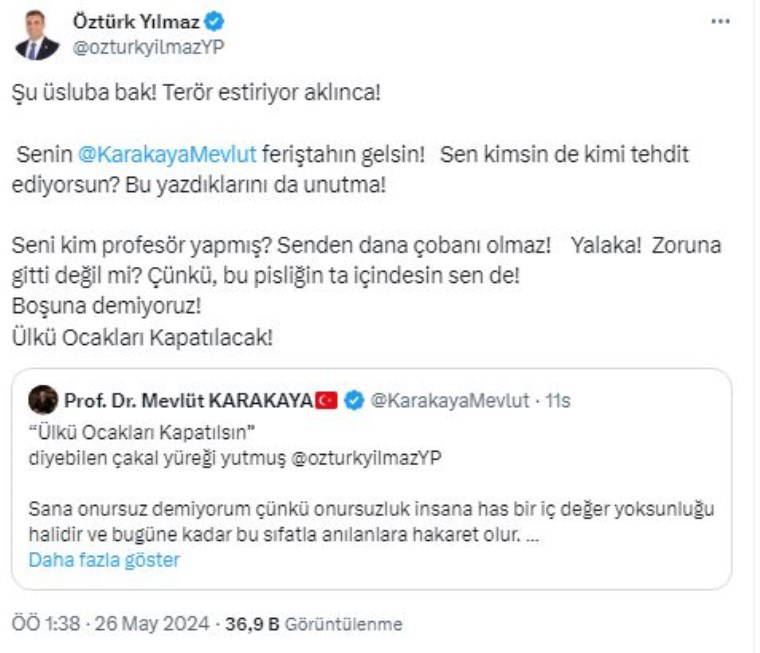
Task: Open Prof. Dr. Mevlüt KARAKAYA's name link
Action: pos(188,401)
